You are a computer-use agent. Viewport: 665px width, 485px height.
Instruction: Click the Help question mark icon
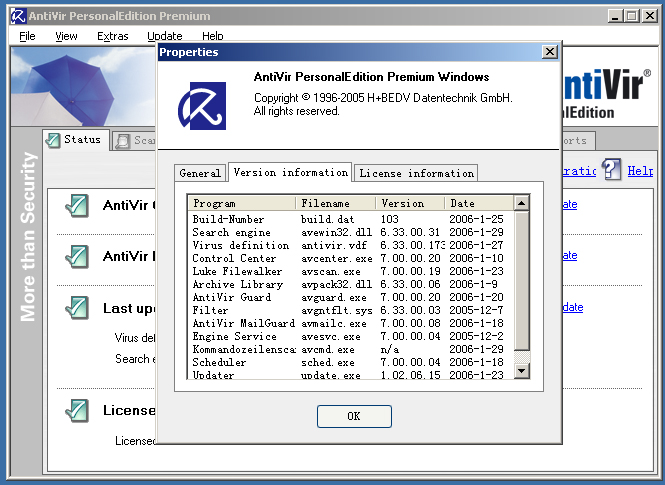tap(611, 169)
